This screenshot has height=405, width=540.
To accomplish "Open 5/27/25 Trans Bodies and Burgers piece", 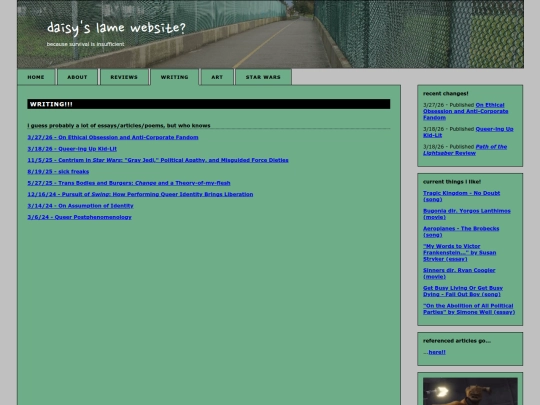I will 129,183.
